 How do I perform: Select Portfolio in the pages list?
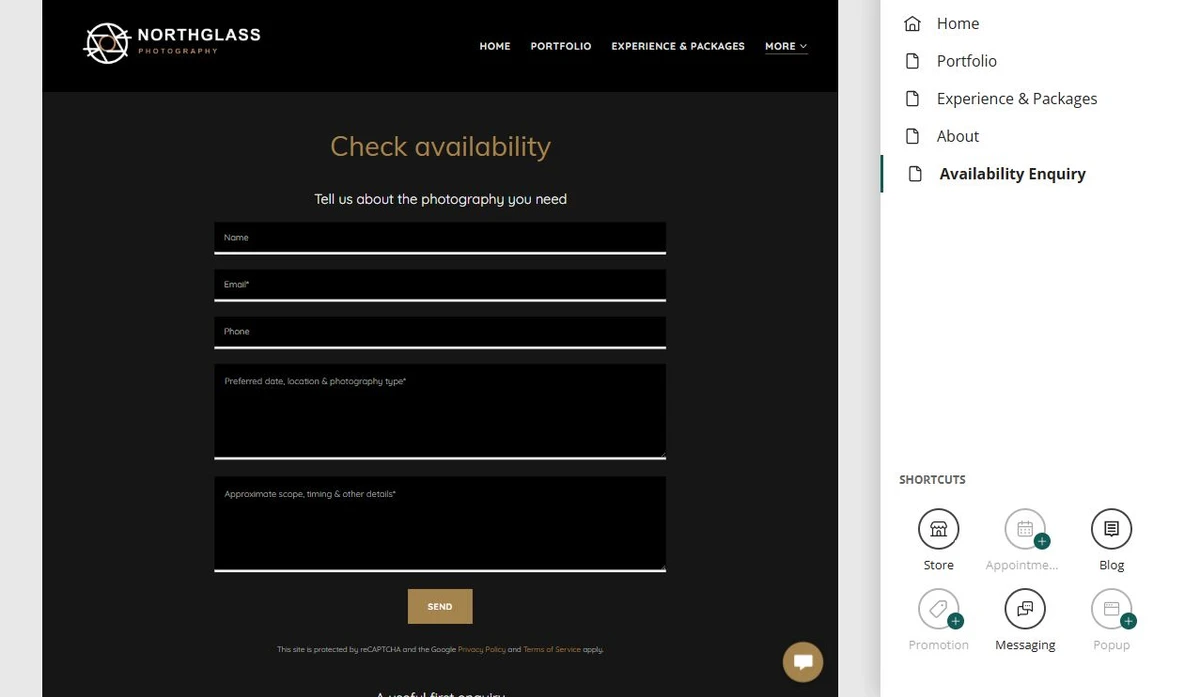(967, 61)
